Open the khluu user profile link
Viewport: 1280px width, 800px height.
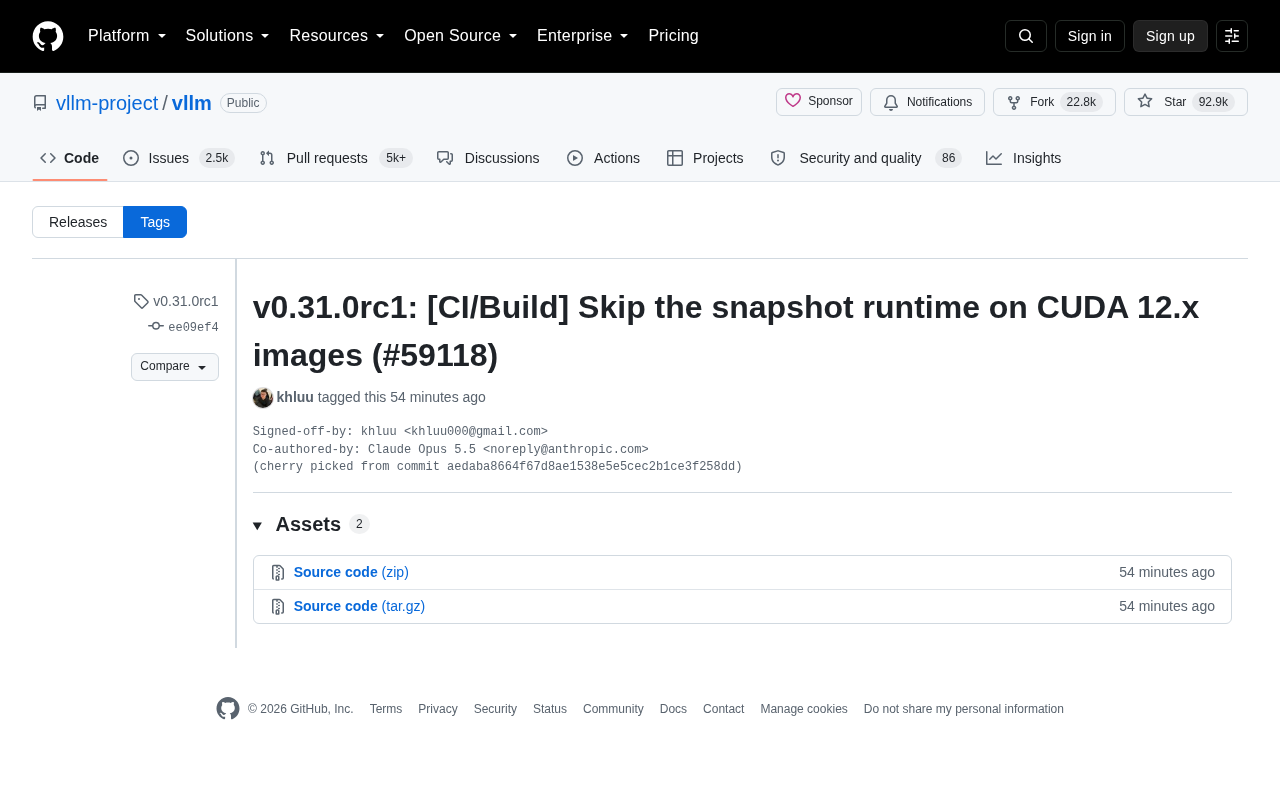[x=295, y=397]
